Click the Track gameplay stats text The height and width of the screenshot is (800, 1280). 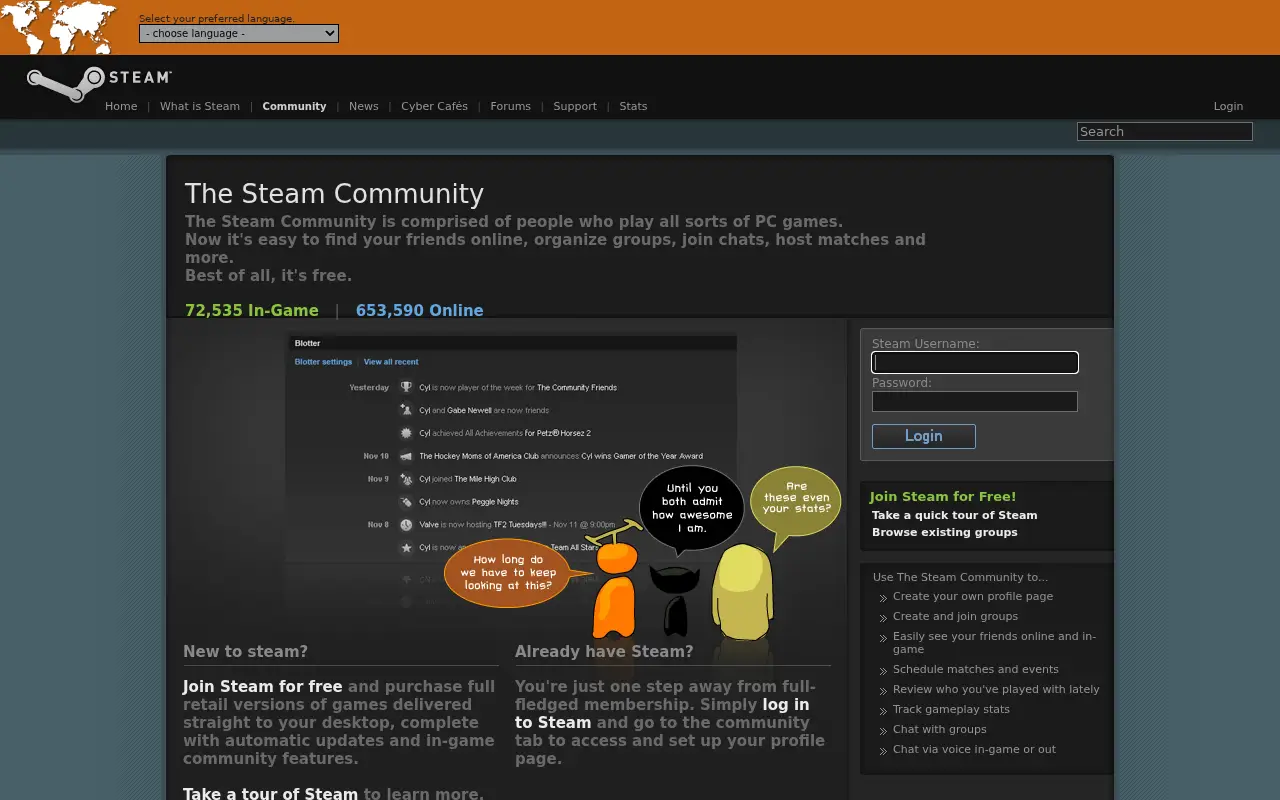click(x=951, y=709)
